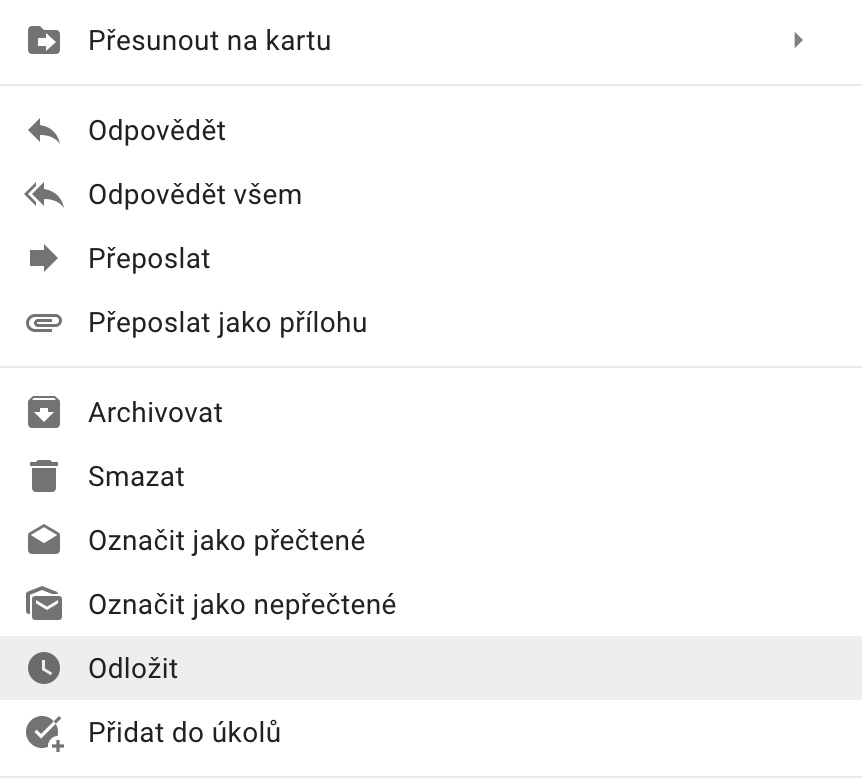Image resolution: width=862 pixels, height=782 pixels.
Task: Click the paperclip attachment icon
Action: click(x=44, y=323)
